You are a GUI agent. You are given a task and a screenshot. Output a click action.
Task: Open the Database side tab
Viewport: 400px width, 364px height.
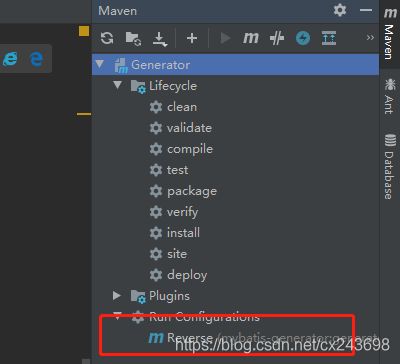coord(389,167)
